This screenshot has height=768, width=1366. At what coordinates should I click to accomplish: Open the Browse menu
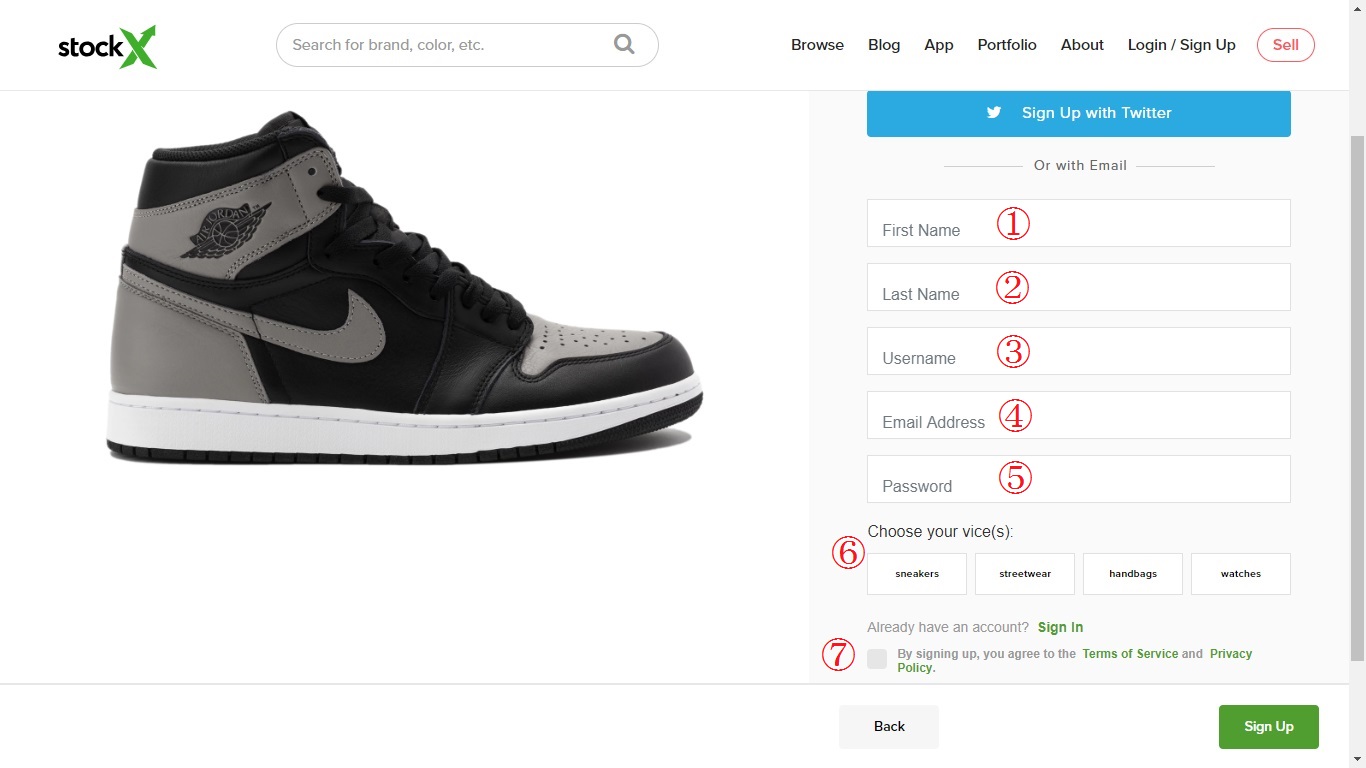[817, 45]
